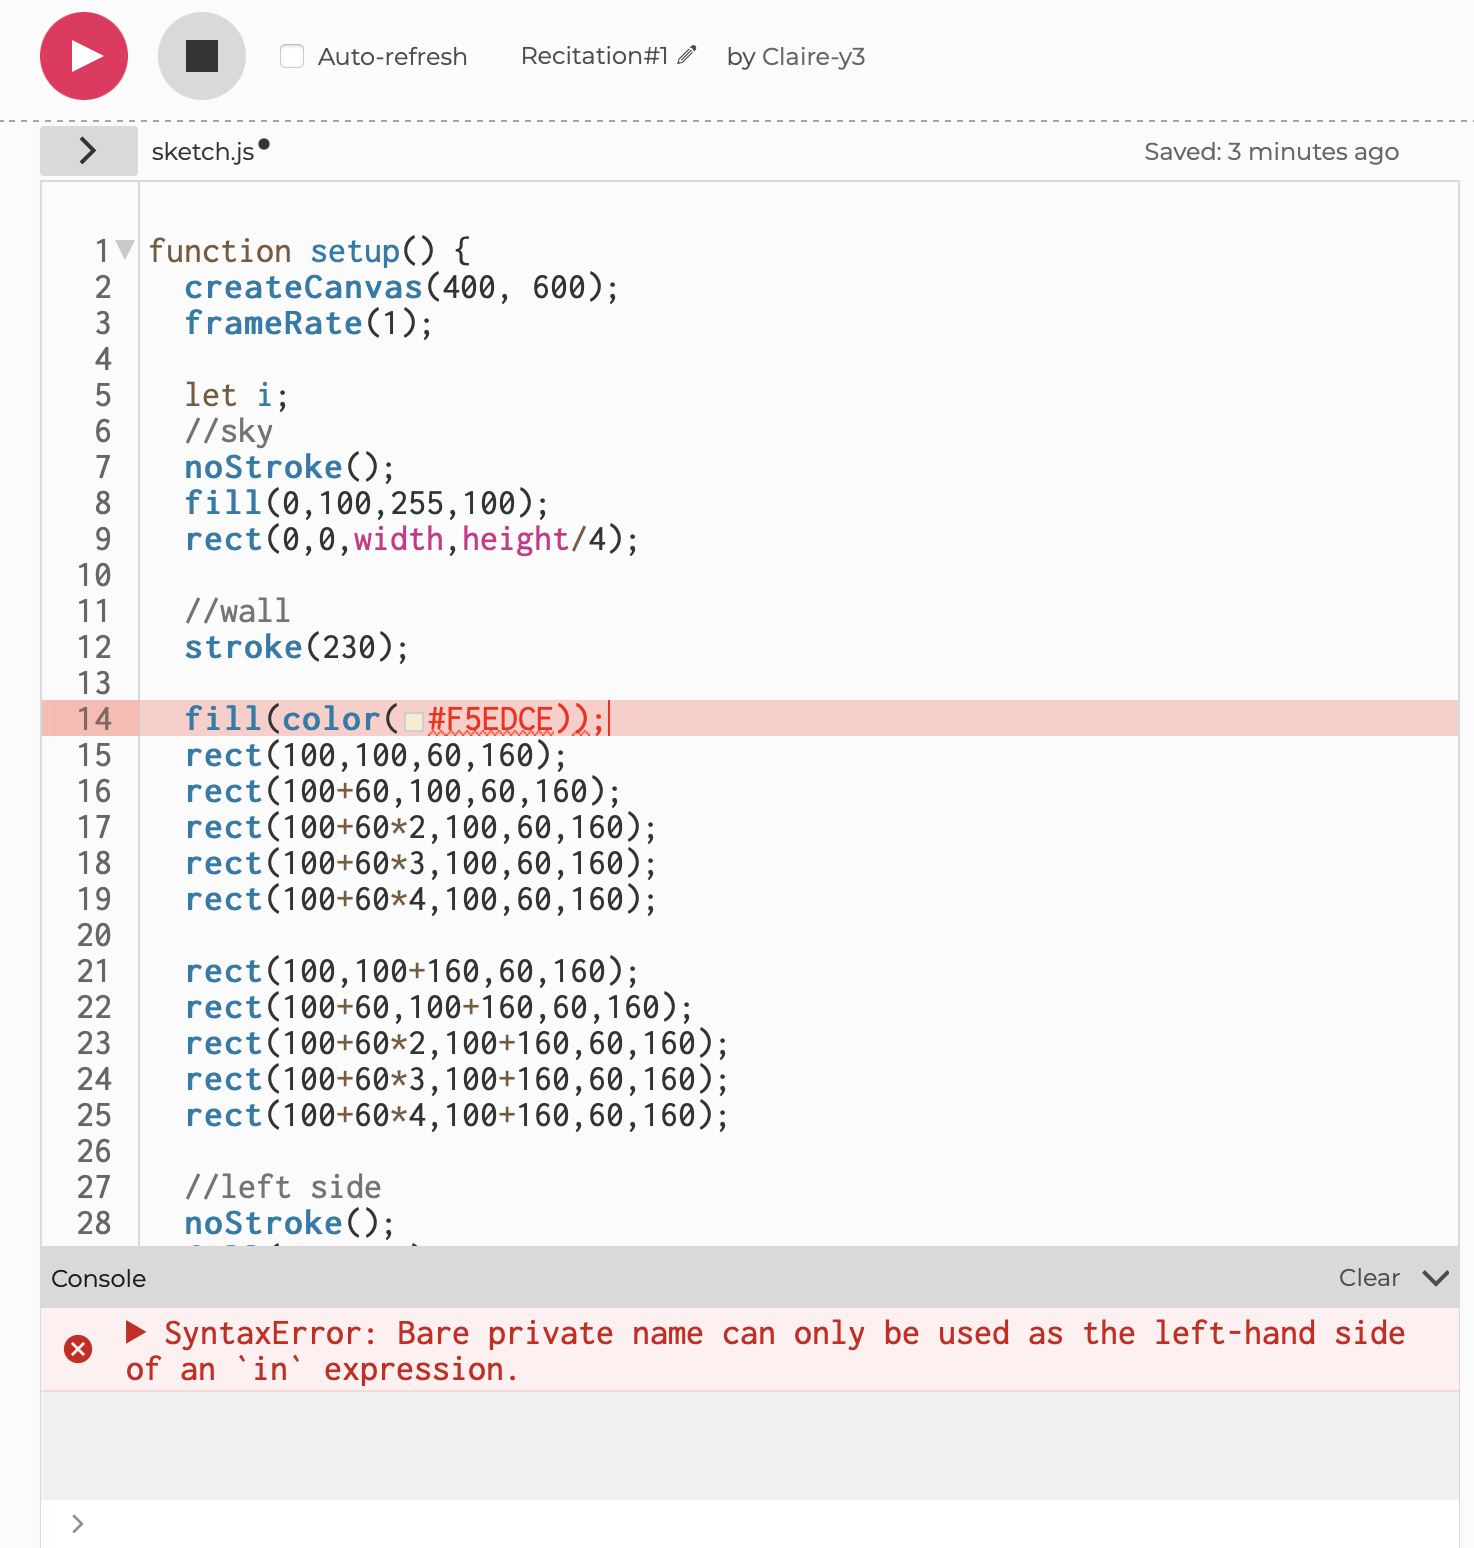Open the #F5EDCE color swatch on line 14
1474x1548 pixels.
(x=413, y=720)
